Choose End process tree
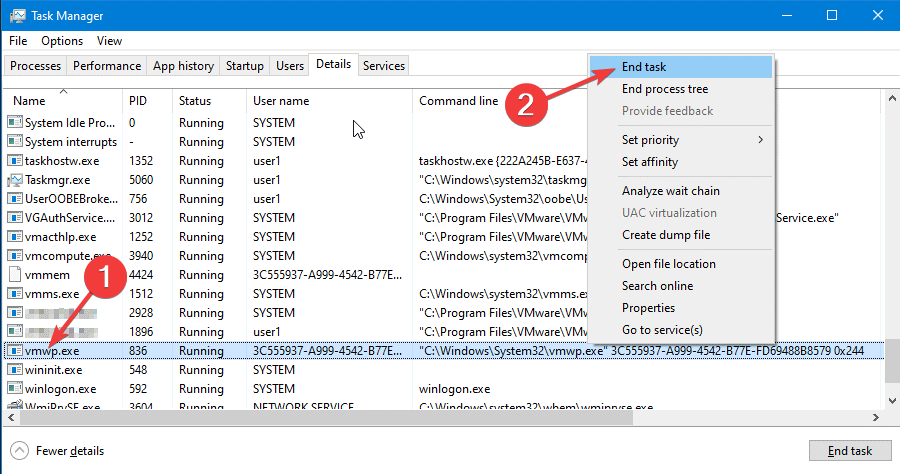Viewport: 900px width, 474px height. 681,89
